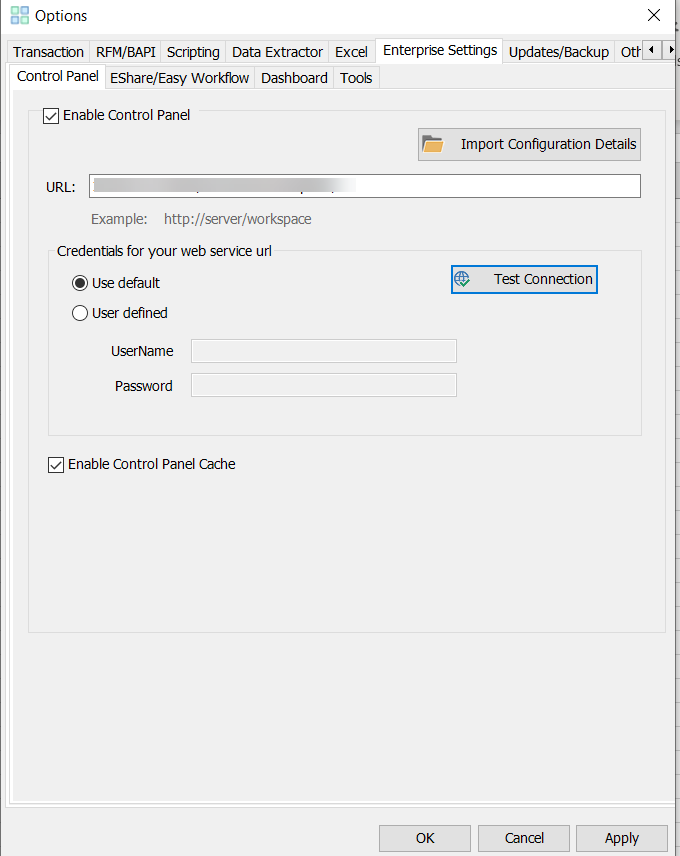Screen dimensions: 680x856
Task: Switch to the Dashboard sub-tab
Action: [x=294, y=78]
